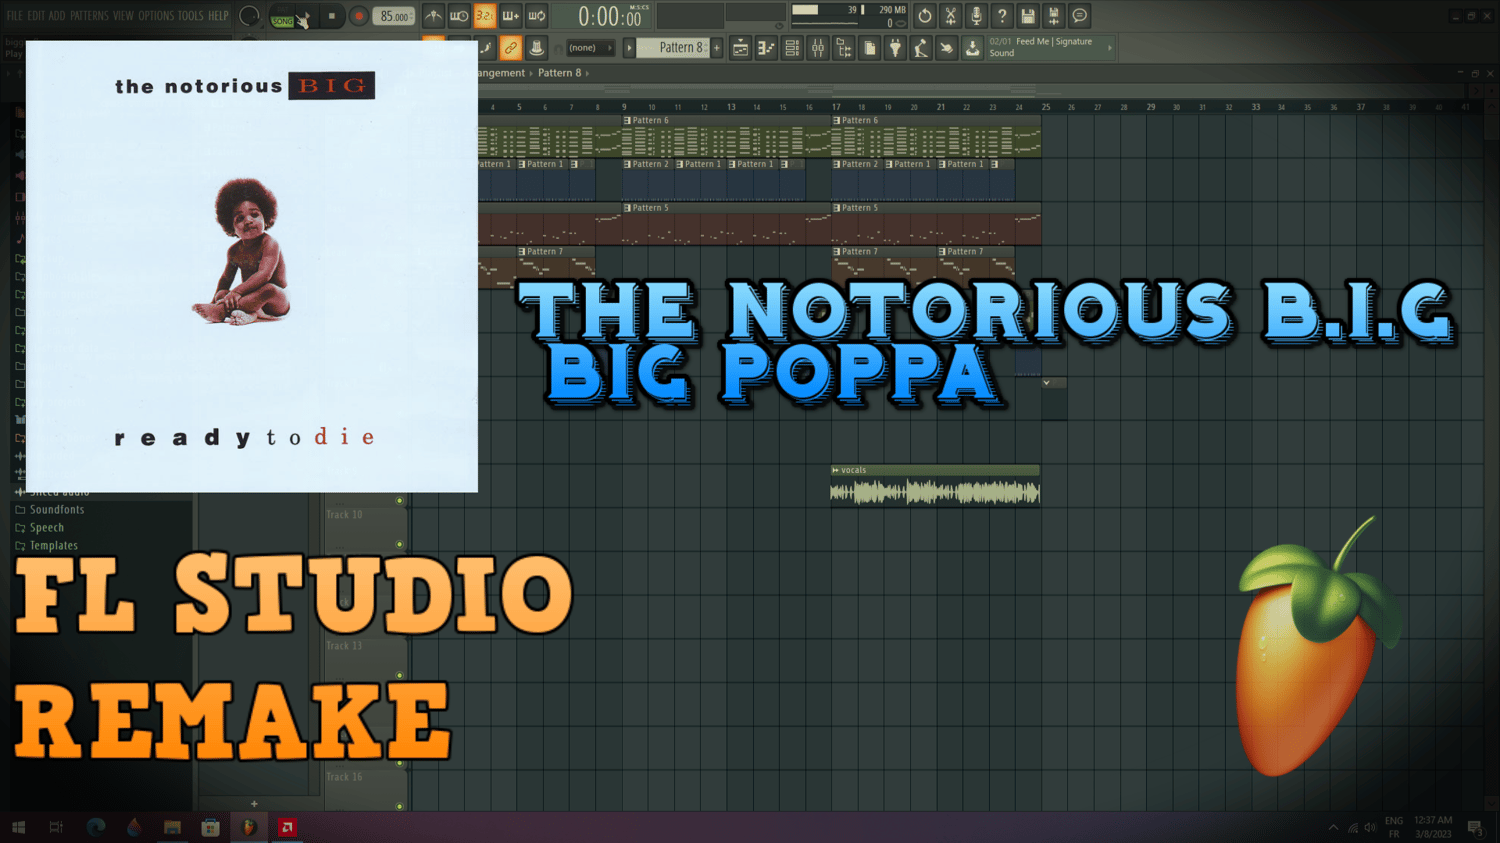Open the FILE menu
This screenshot has height=843, width=1500.
[14, 16]
